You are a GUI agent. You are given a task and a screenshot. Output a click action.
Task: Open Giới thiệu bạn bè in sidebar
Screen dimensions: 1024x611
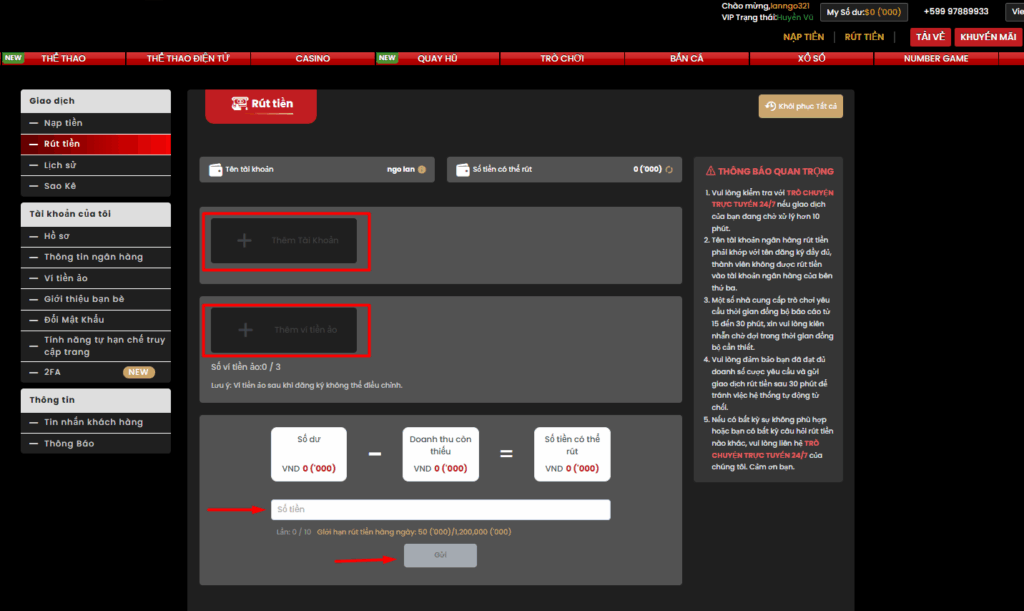point(96,299)
